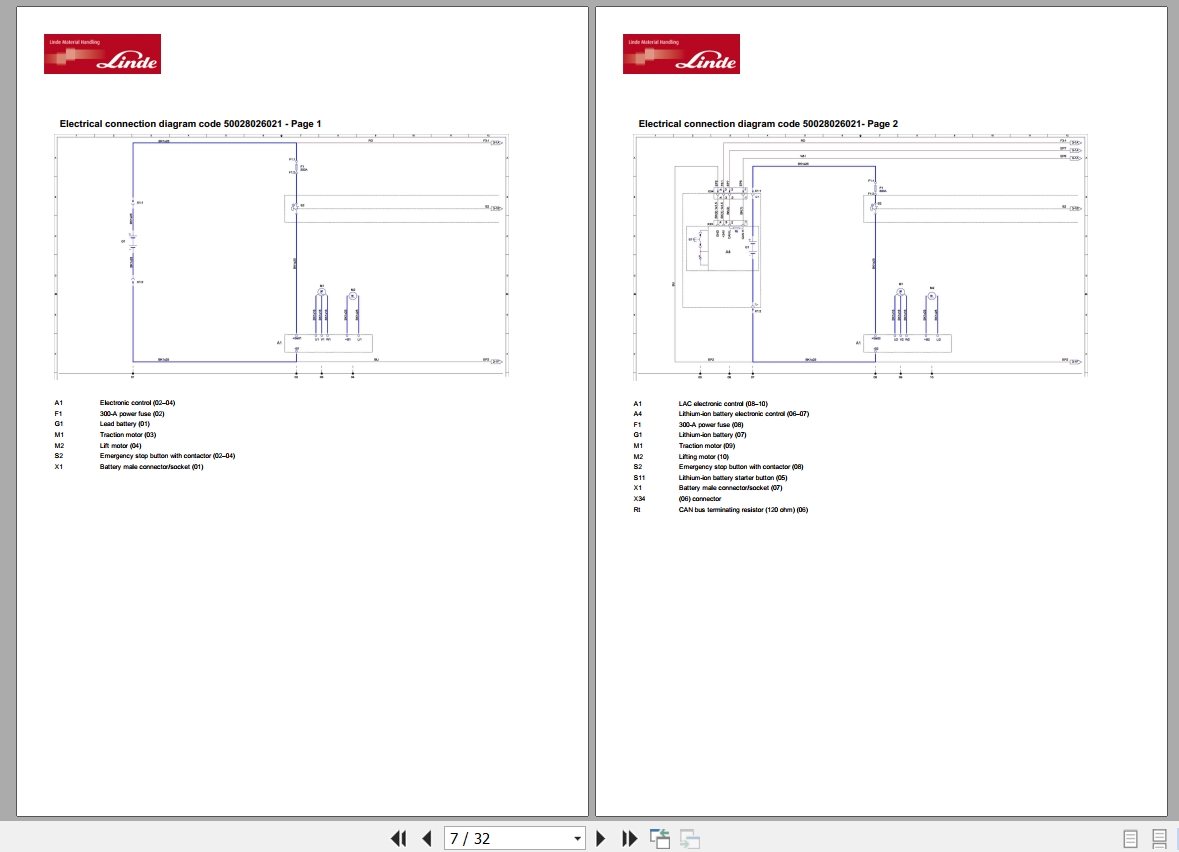Click the CAN bus terminating resistor legend entry
Image resolution: width=1179 pixels, height=852 pixels.
click(x=743, y=510)
